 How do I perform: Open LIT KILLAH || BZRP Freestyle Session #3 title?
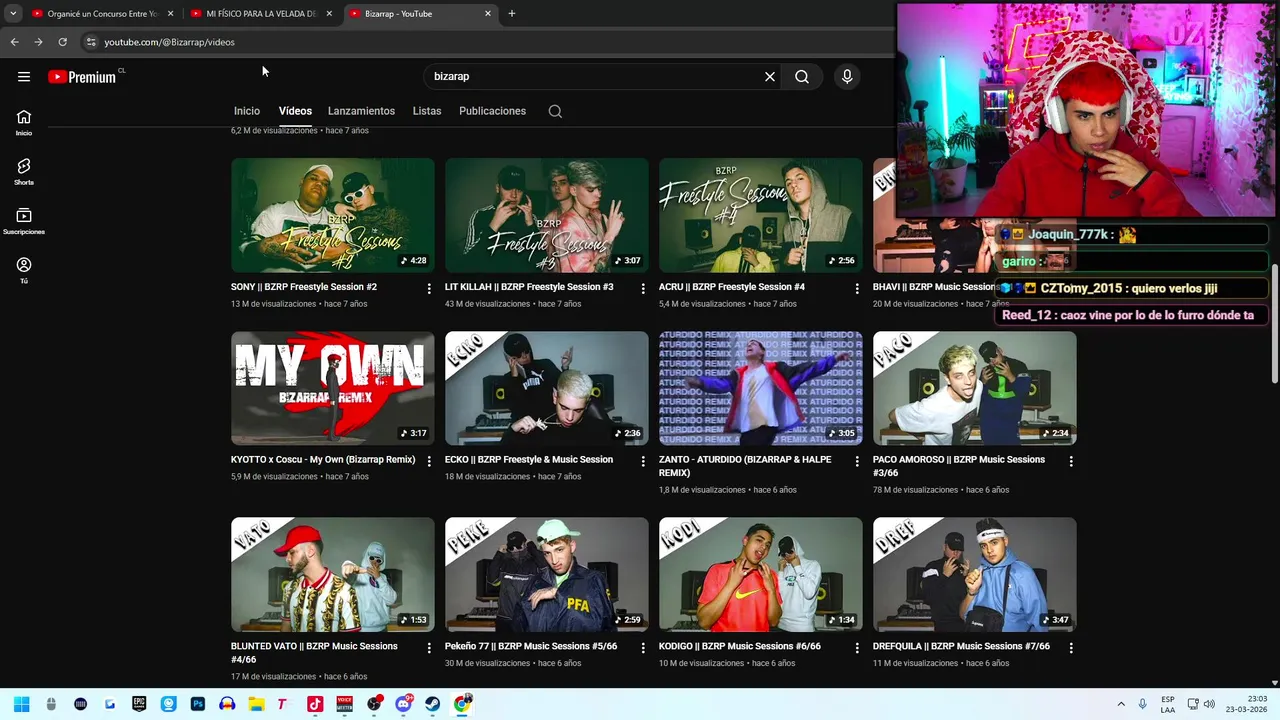point(529,287)
